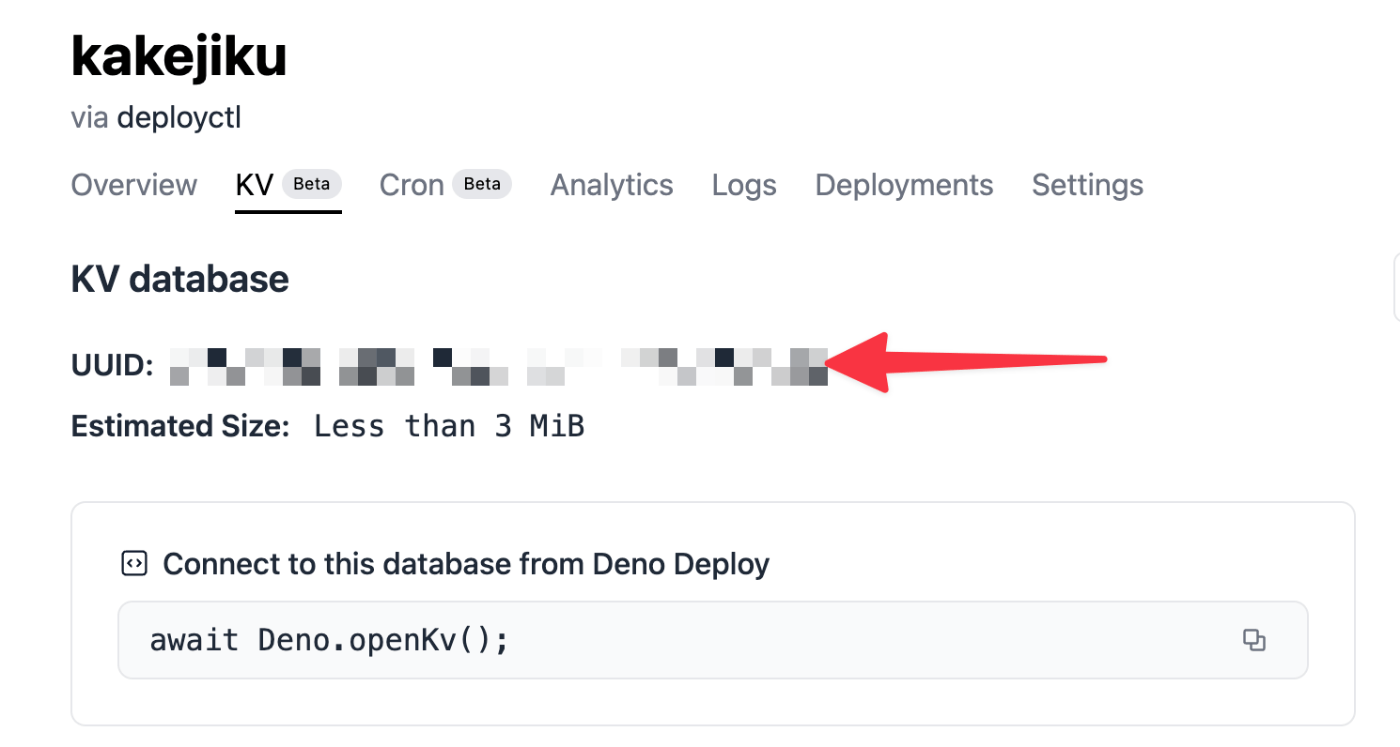Image resolution: width=1400 pixels, height=747 pixels.
Task: Click the 'UUID:' label
Action: (x=112, y=366)
